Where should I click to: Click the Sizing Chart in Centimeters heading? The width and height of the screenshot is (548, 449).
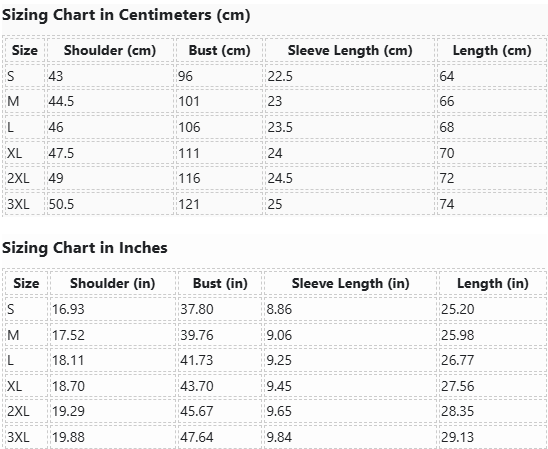(x=126, y=15)
